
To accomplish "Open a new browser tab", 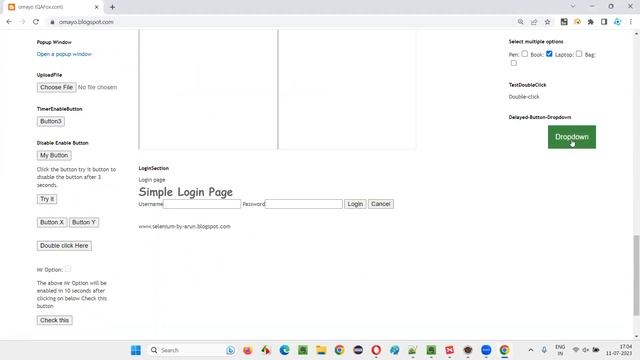I will coord(112,7).
